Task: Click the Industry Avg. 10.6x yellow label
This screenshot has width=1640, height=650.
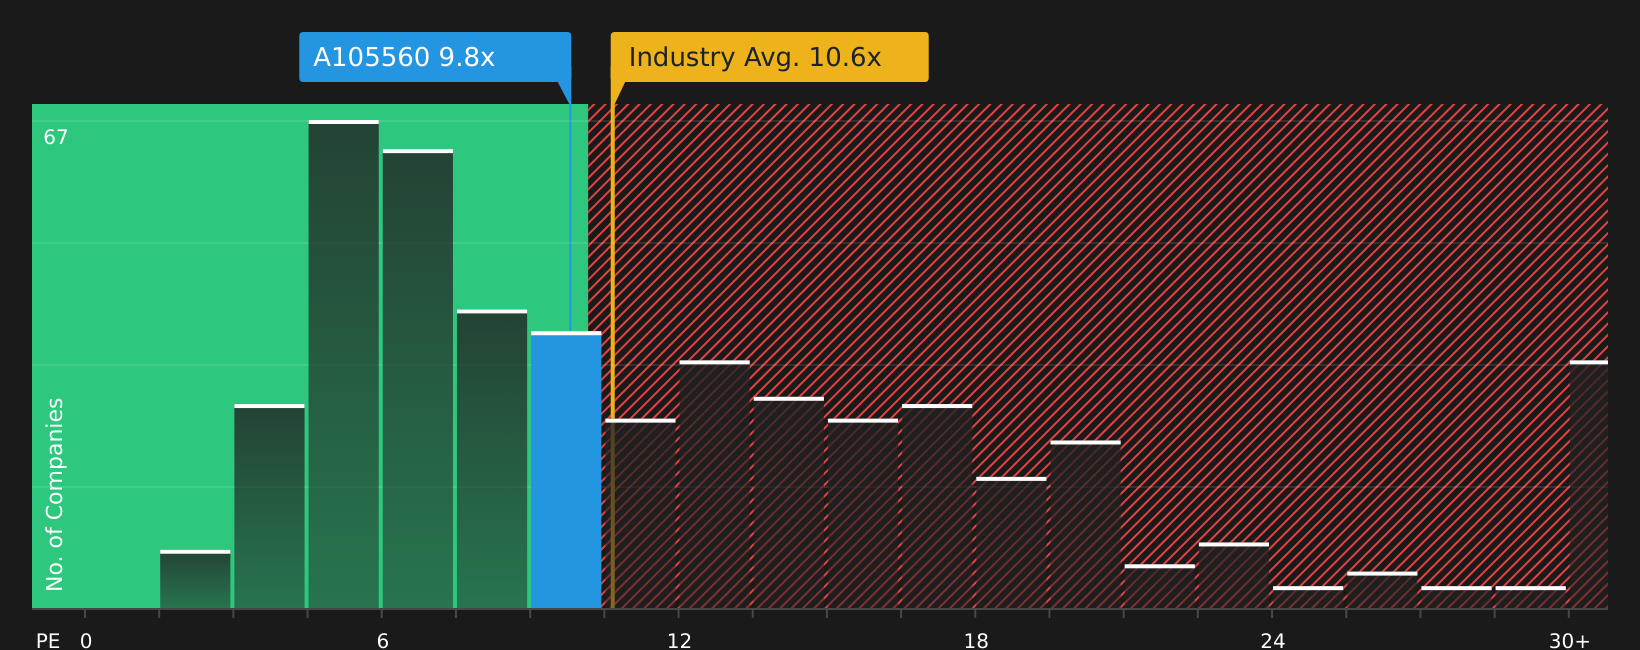Action: pos(770,57)
